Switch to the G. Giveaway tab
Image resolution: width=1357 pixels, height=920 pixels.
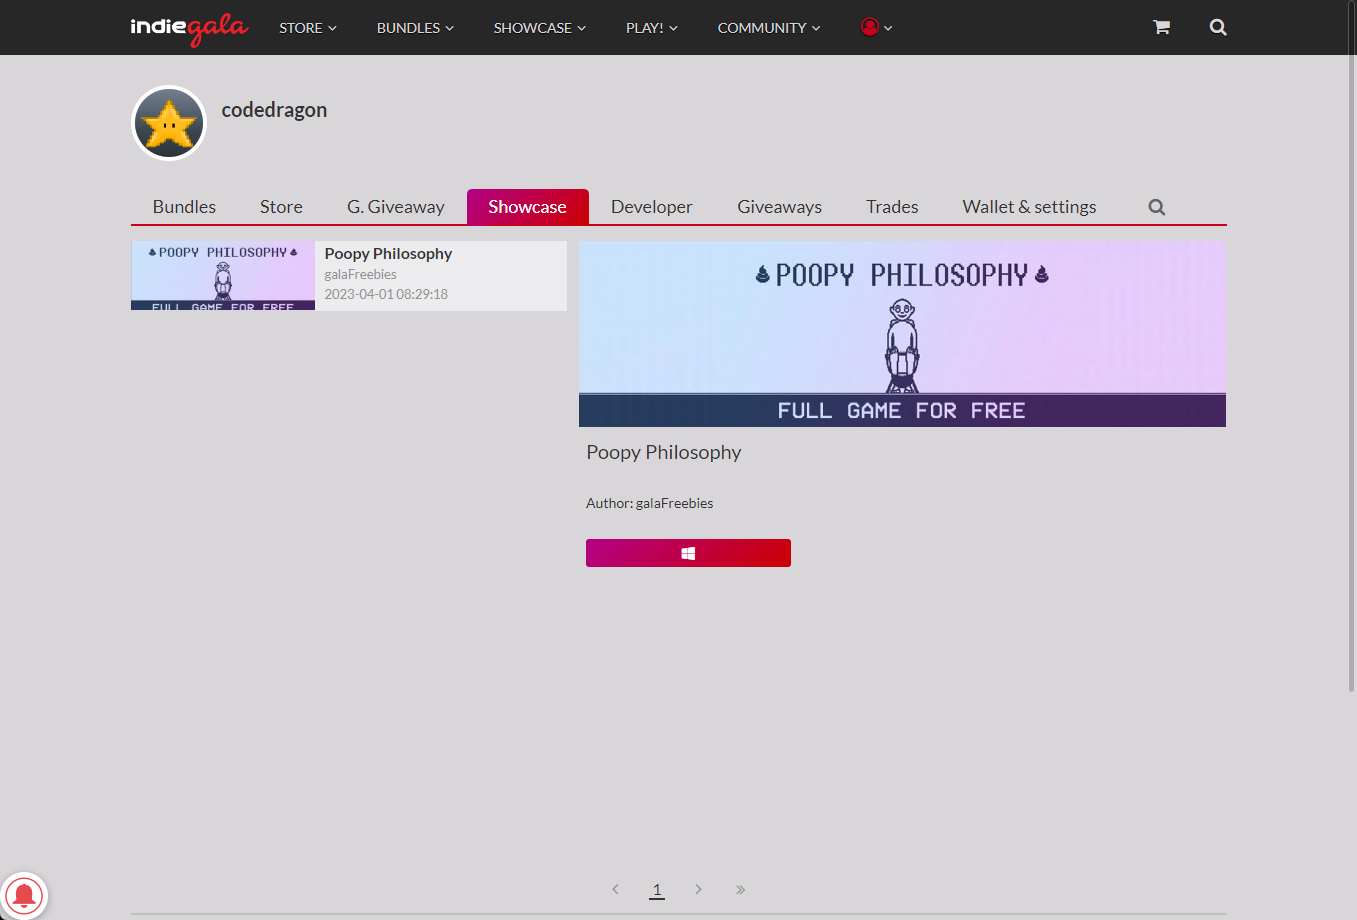(x=396, y=207)
